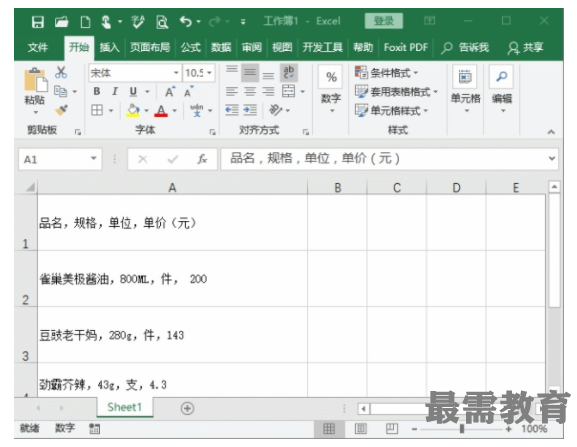The image size is (577, 447).
Task: Click the Redo arrow icon
Action: [215, 22]
